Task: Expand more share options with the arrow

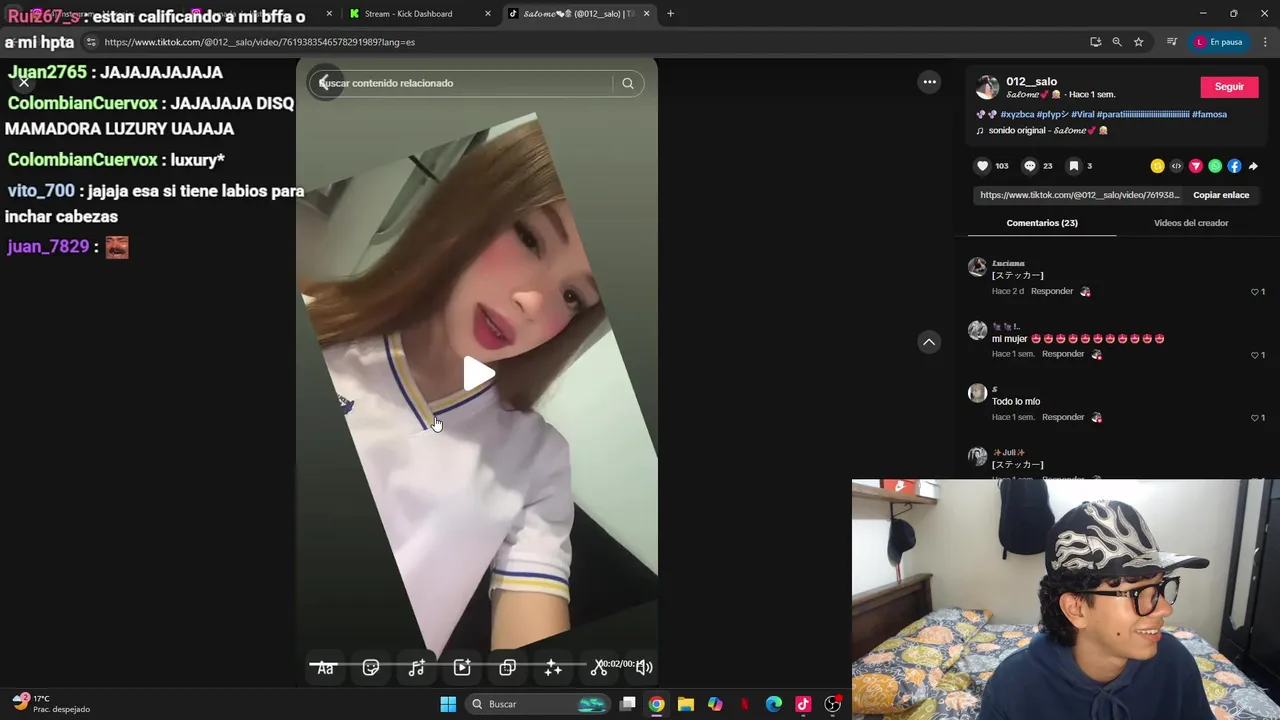Action: pyautogui.click(x=1253, y=166)
